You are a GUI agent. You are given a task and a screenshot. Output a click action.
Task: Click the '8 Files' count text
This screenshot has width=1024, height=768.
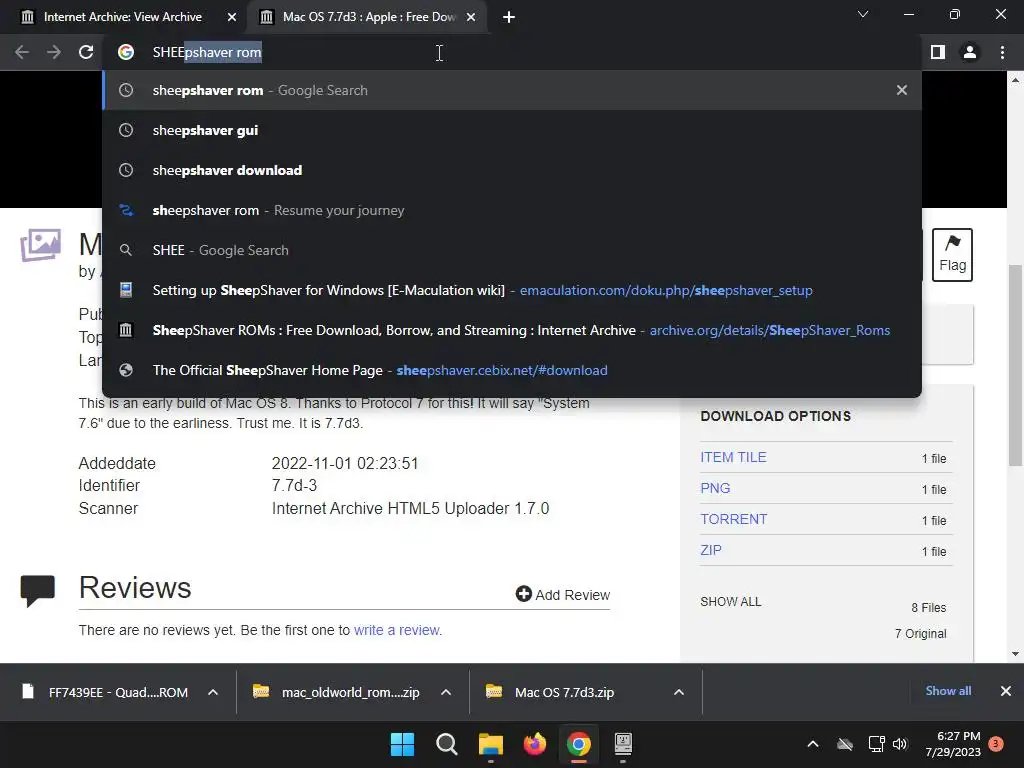929,607
